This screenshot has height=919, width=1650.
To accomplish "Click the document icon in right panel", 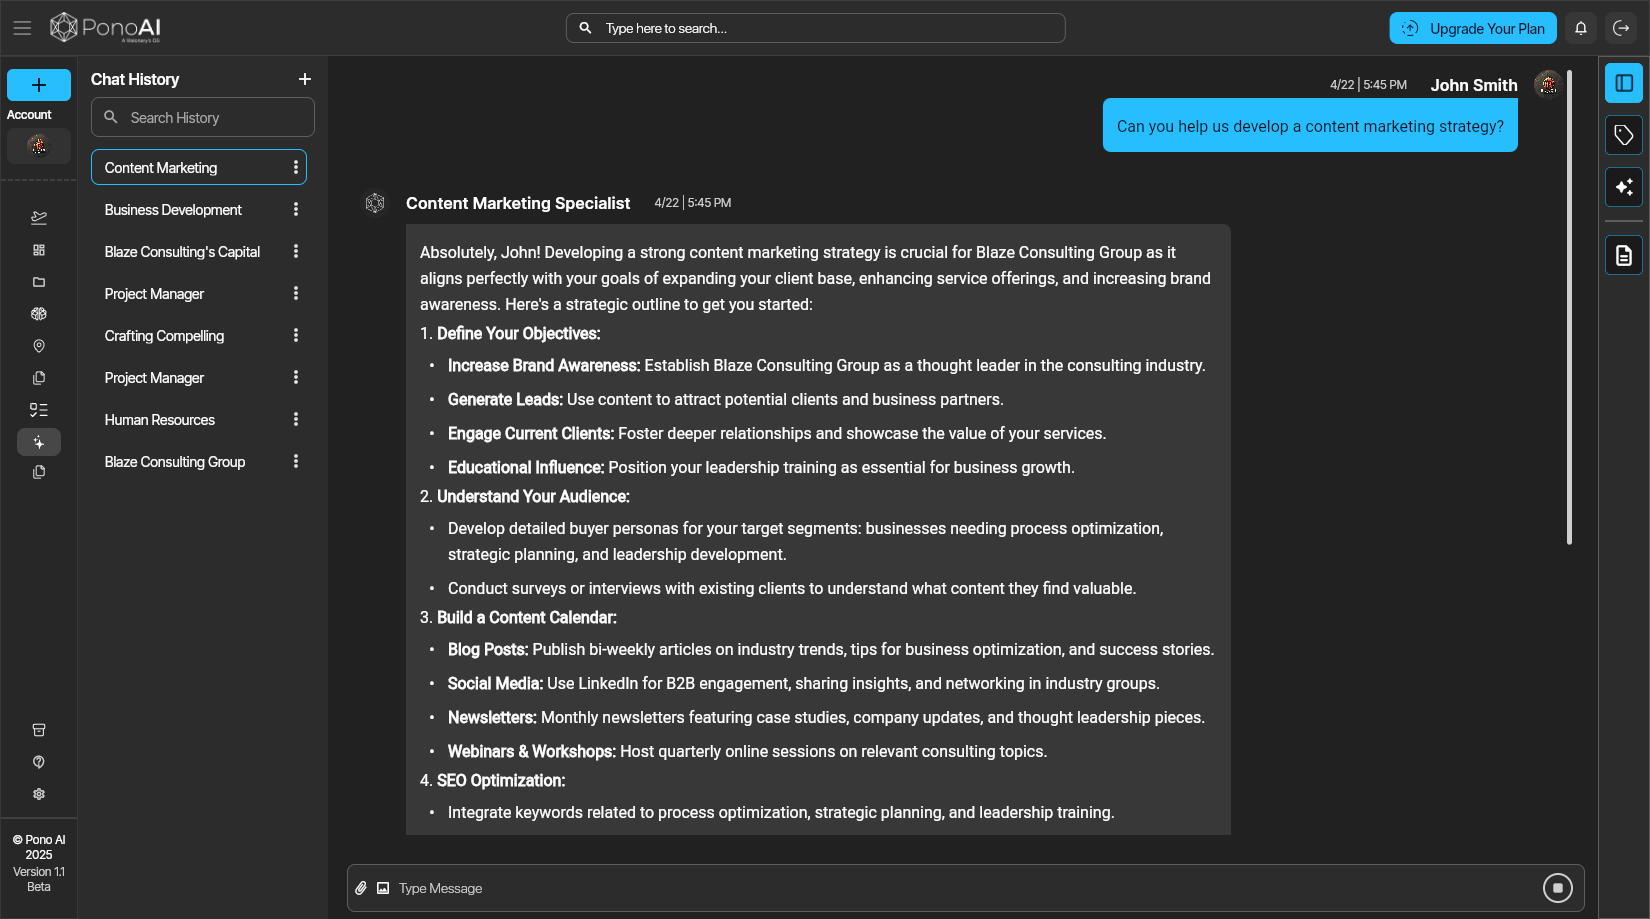I will click(1623, 256).
